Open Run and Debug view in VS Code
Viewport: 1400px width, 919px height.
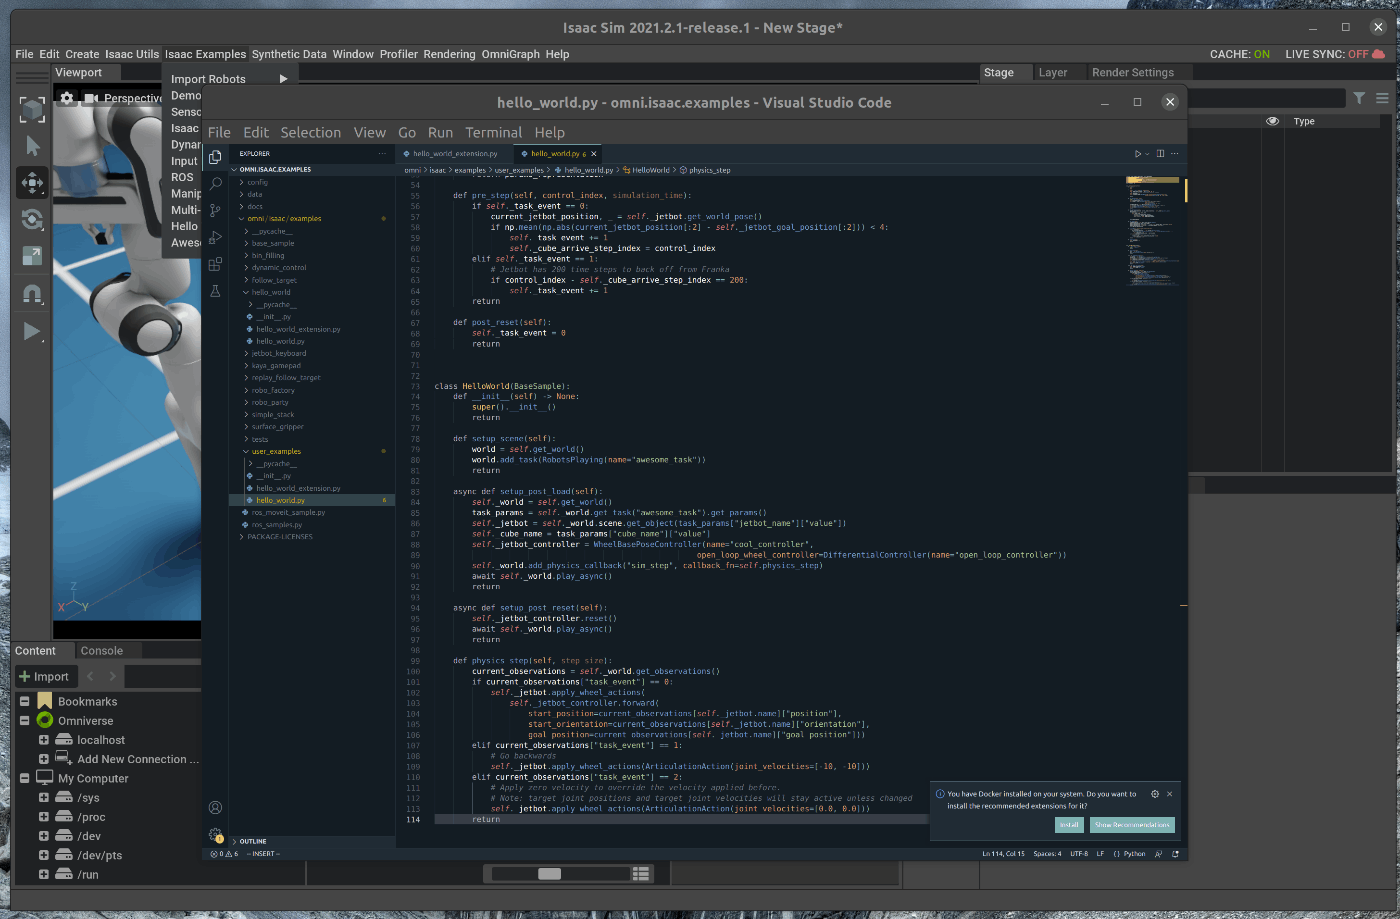pyautogui.click(x=215, y=238)
